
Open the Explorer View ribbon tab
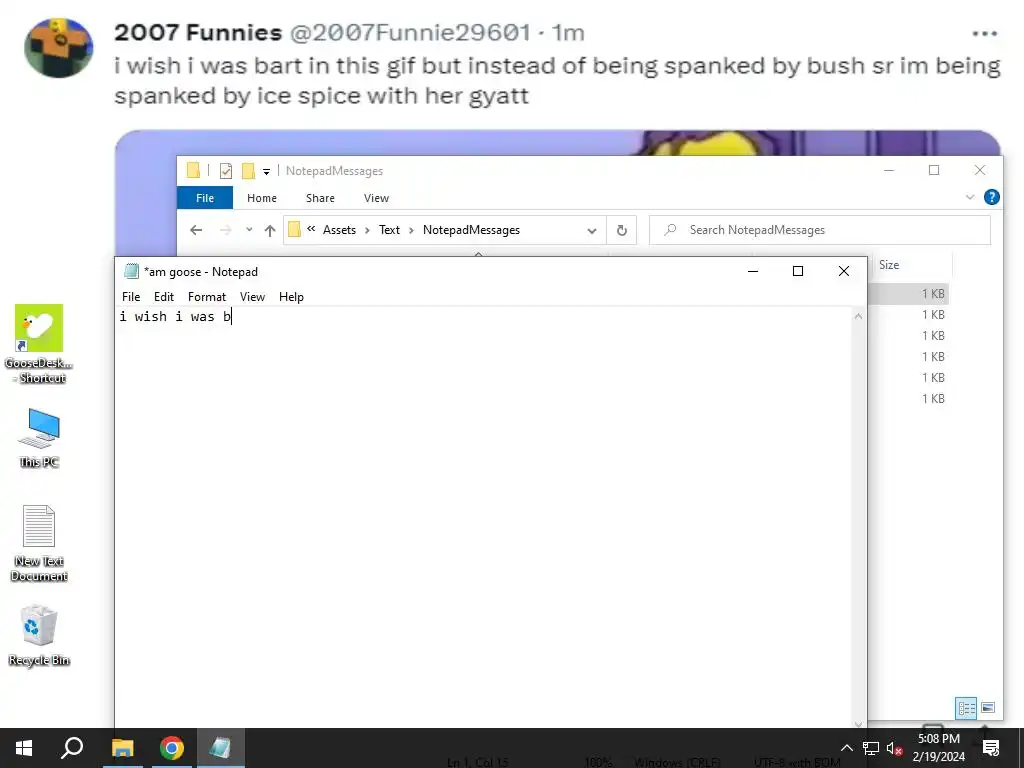[376, 198]
